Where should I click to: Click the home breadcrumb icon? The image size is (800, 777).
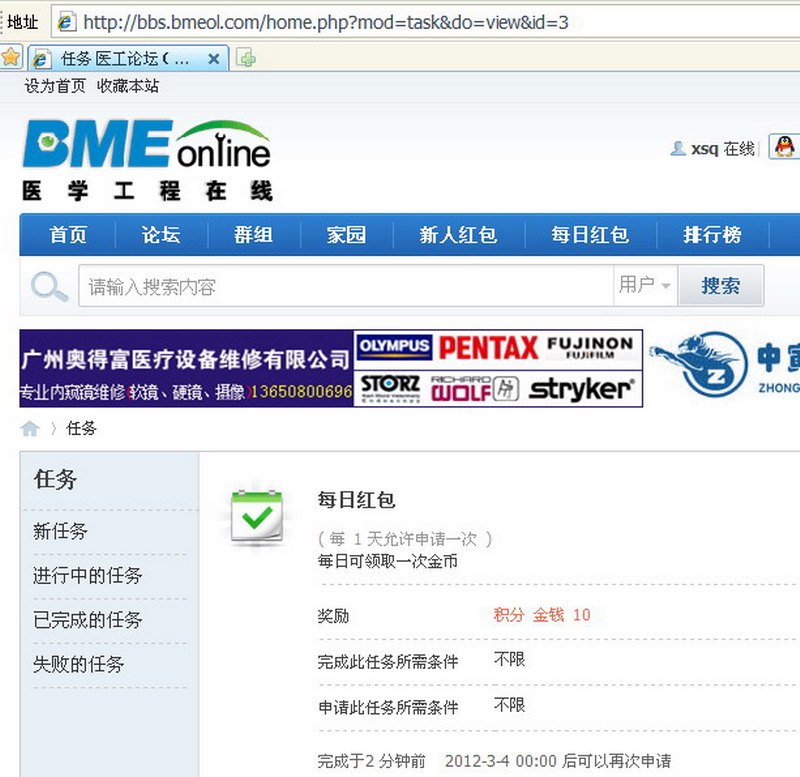[x=30, y=429]
